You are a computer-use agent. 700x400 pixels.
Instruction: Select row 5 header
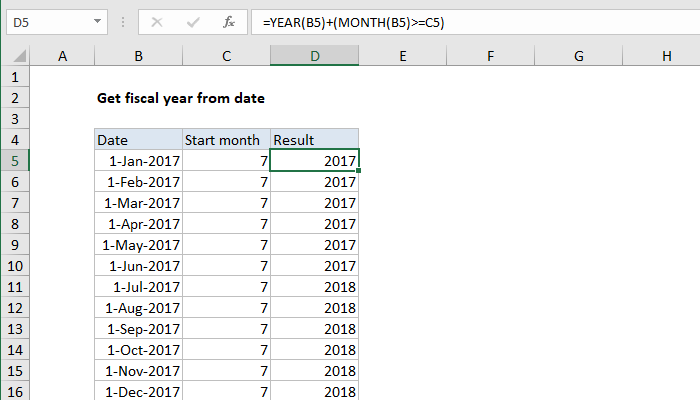pyautogui.click(x=15, y=160)
